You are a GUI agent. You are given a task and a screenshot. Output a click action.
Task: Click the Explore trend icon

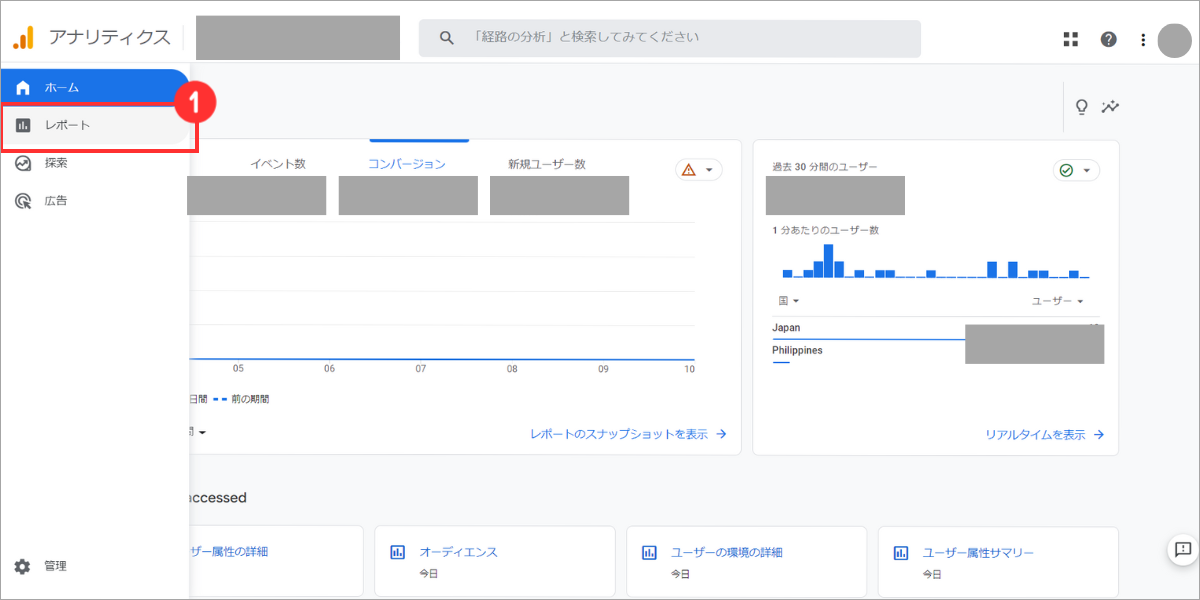[23, 163]
